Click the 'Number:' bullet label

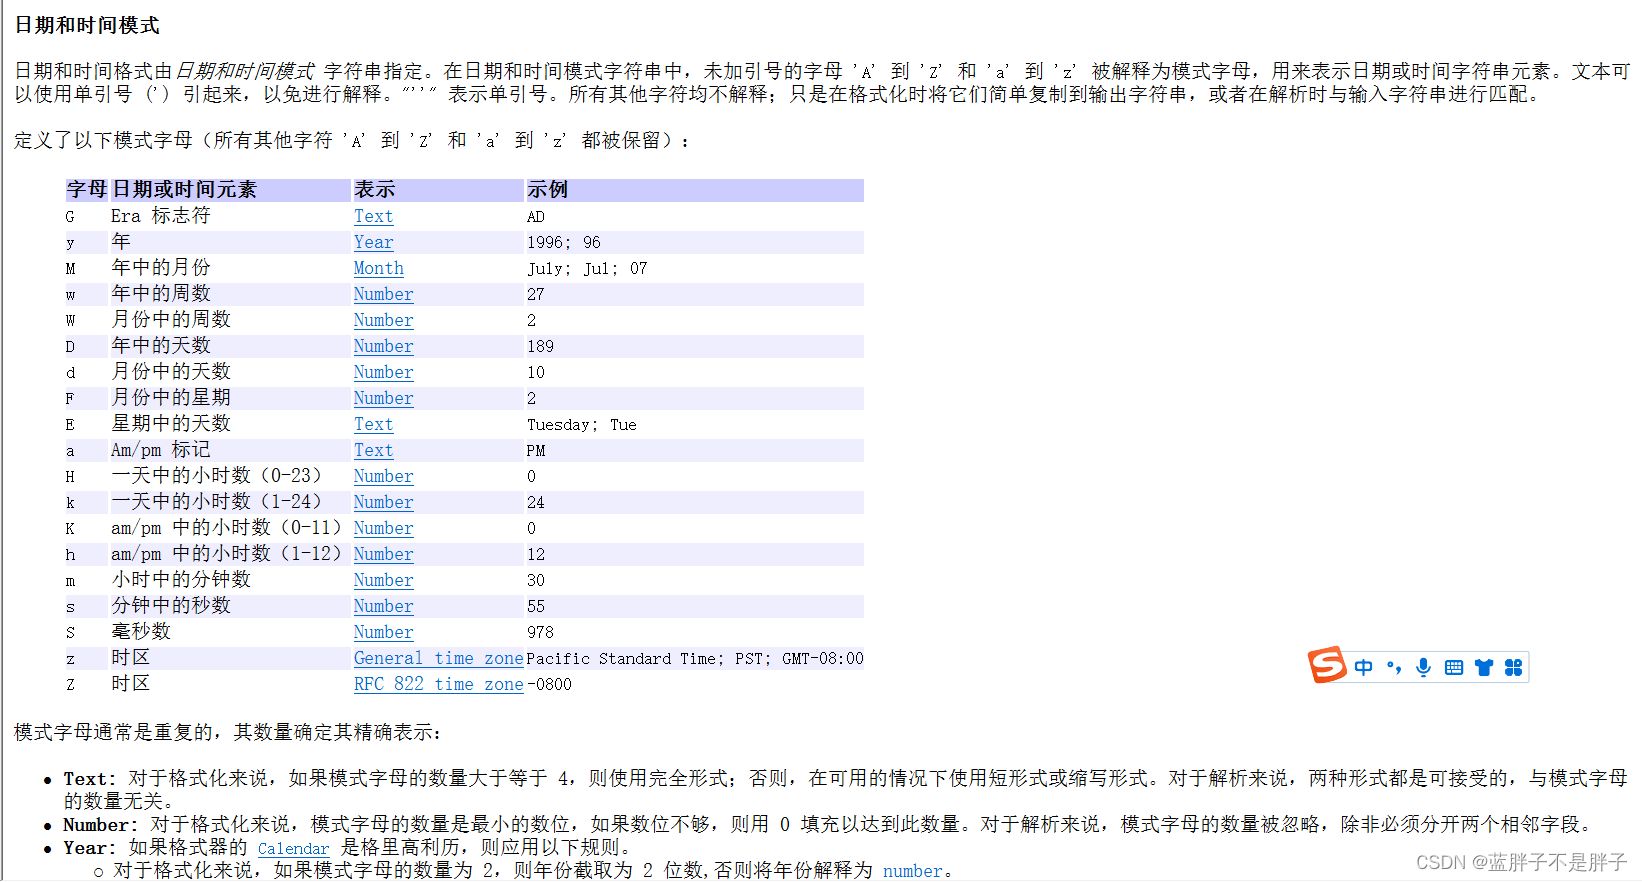101,825
